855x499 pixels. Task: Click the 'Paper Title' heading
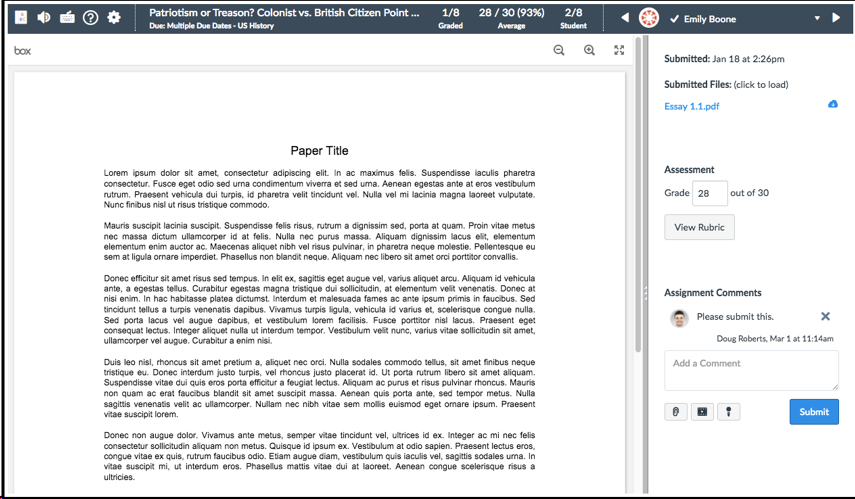(320, 151)
